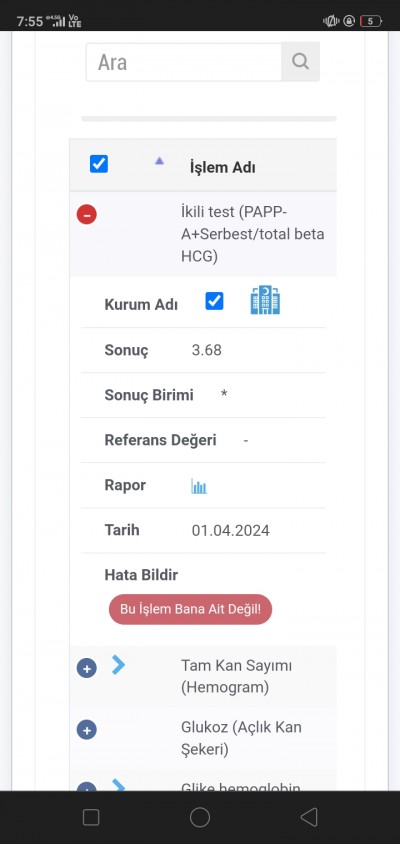Expand Tam Kan Sayımı with plus button
This screenshot has height=844, width=400.
point(87,668)
